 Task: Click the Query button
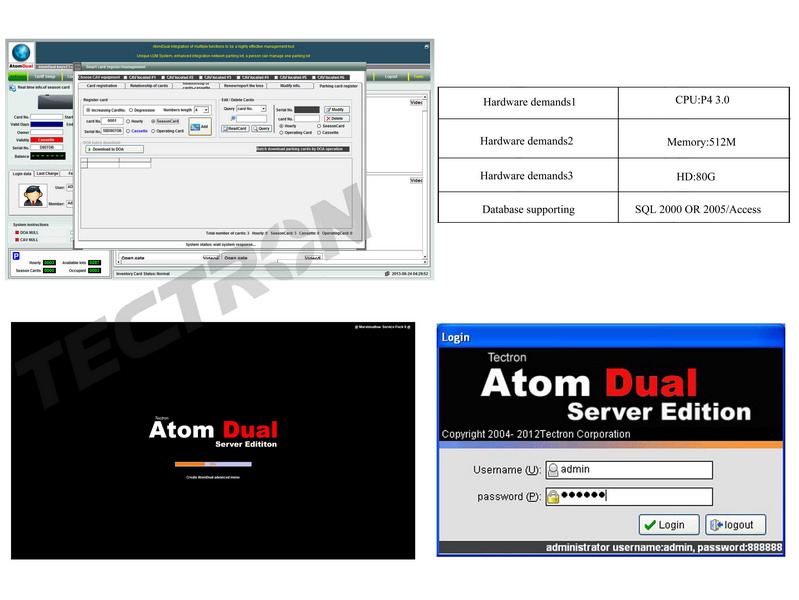click(x=261, y=128)
